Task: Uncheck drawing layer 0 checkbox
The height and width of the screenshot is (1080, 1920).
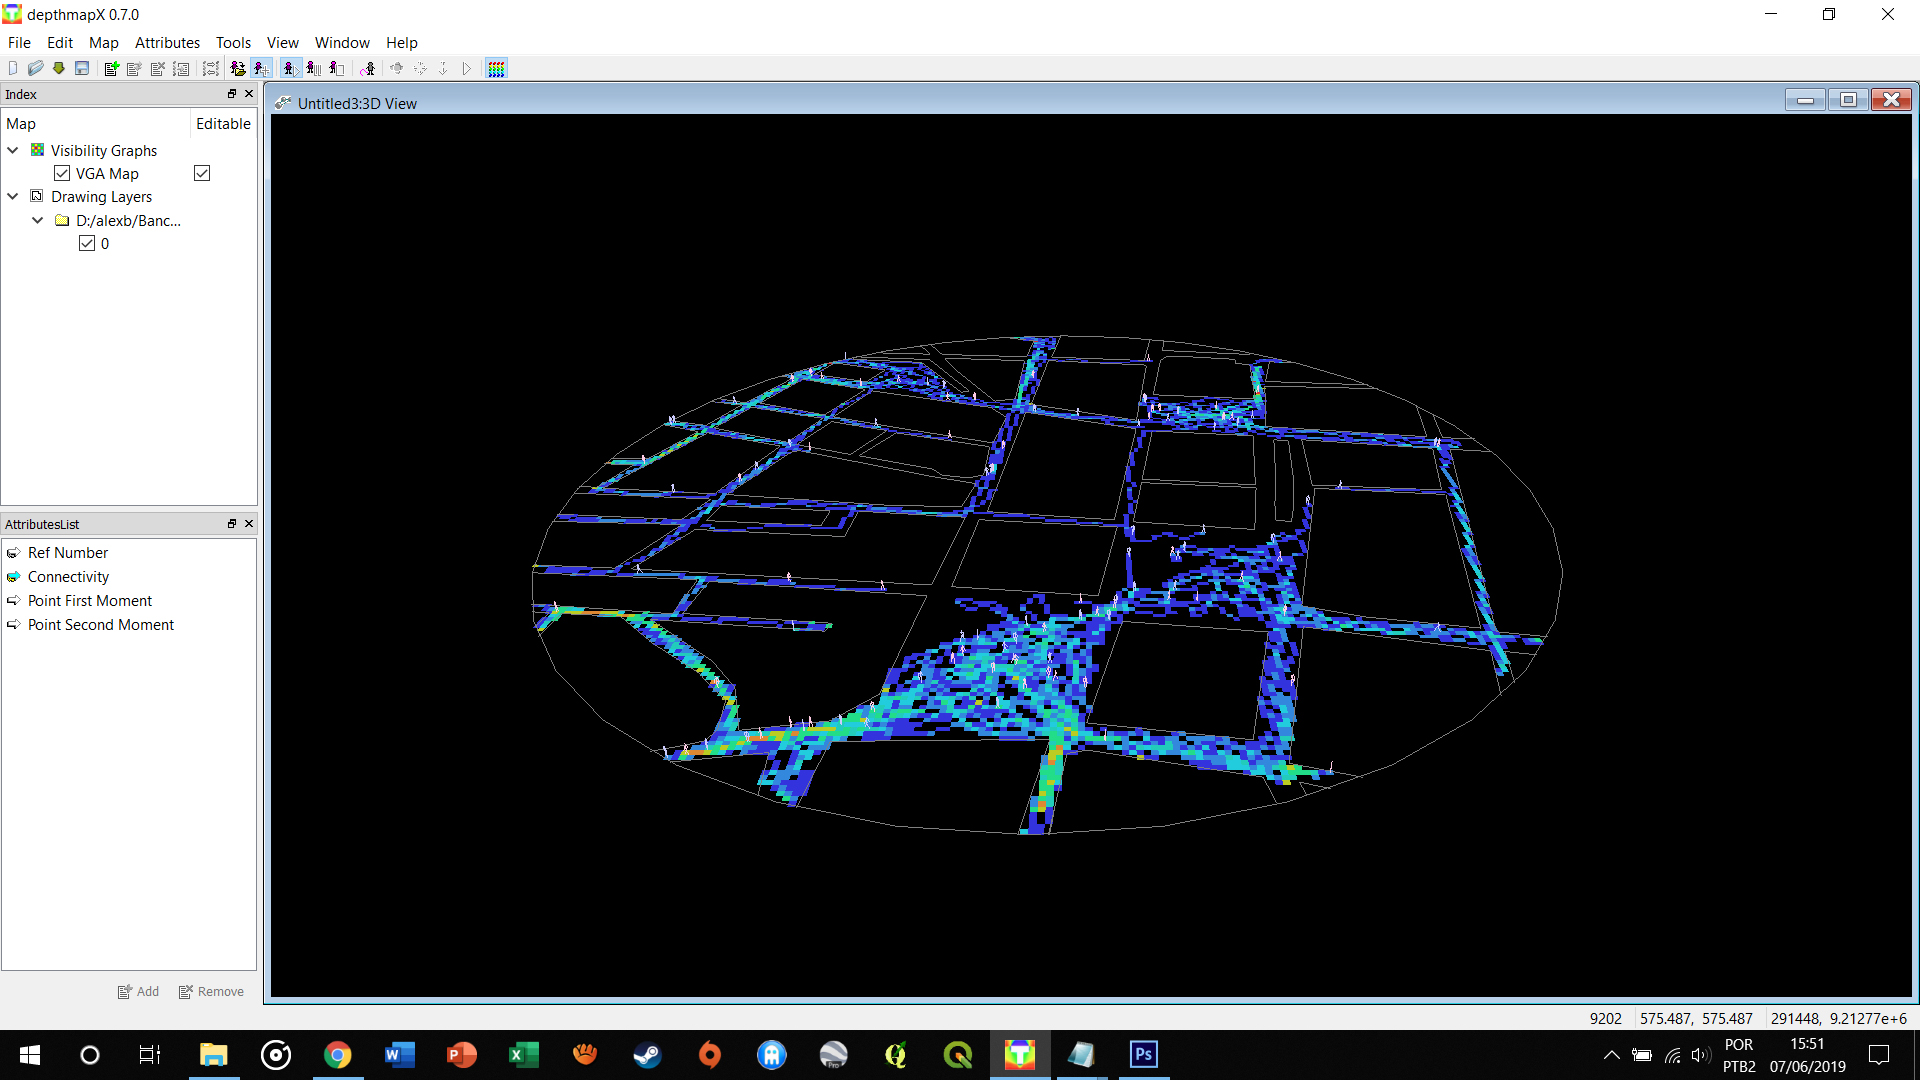Action: (87, 243)
